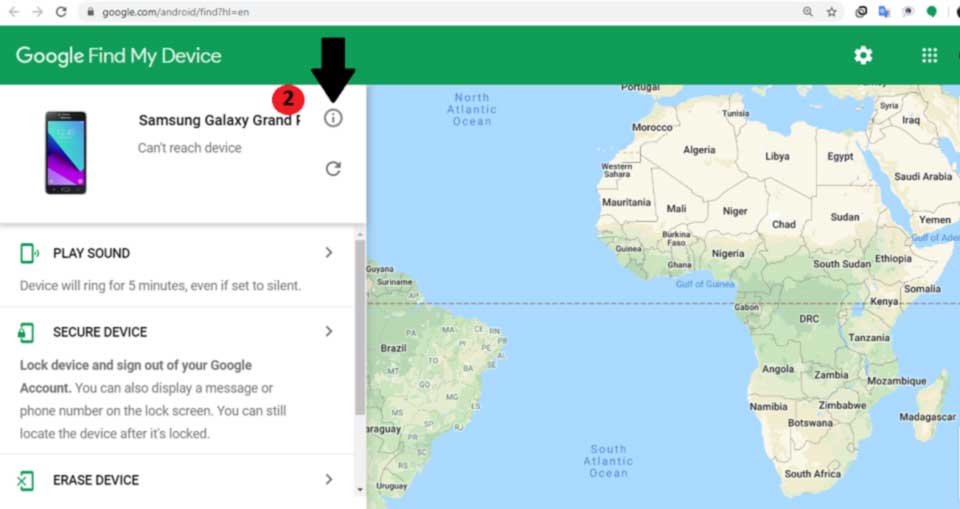Select the ERASE DEVICE option
This screenshot has width=960, height=509.
pyautogui.click(x=178, y=482)
